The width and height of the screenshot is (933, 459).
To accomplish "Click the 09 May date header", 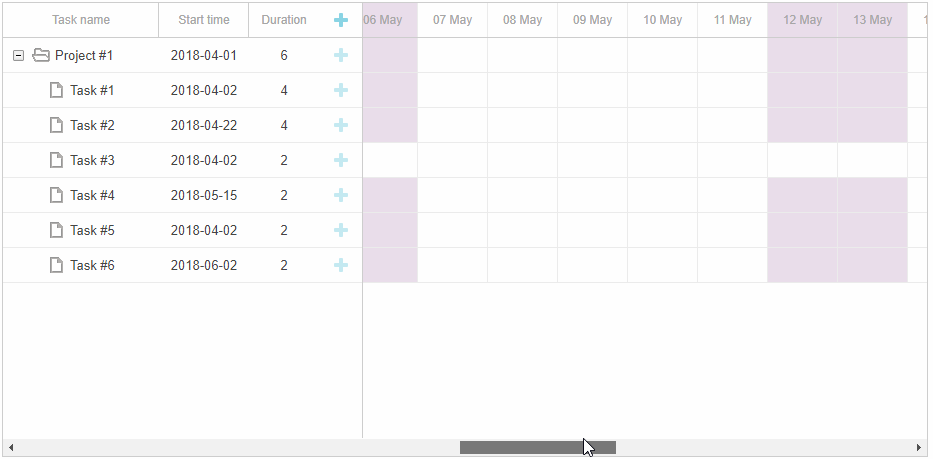I will pyautogui.click(x=592, y=20).
